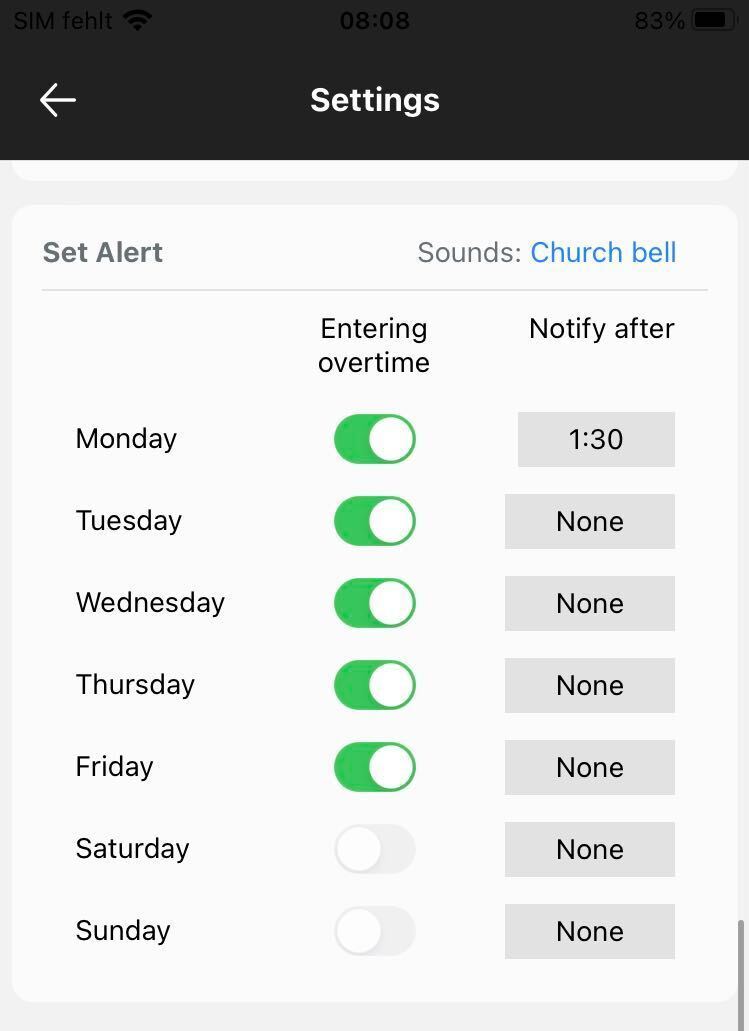Image resolution: width=749 pixels, height=1031 pixels.
Task: Turn on Sunday overtime toggle
Action: click(x=375, y=931)
